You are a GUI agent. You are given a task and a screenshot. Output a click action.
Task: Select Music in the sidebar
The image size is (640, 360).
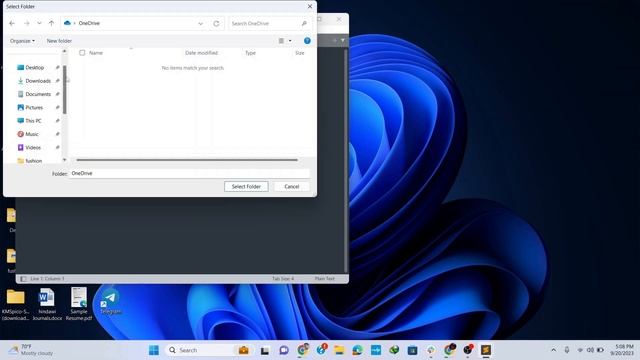pyautogui.click(x=32, y=134)
